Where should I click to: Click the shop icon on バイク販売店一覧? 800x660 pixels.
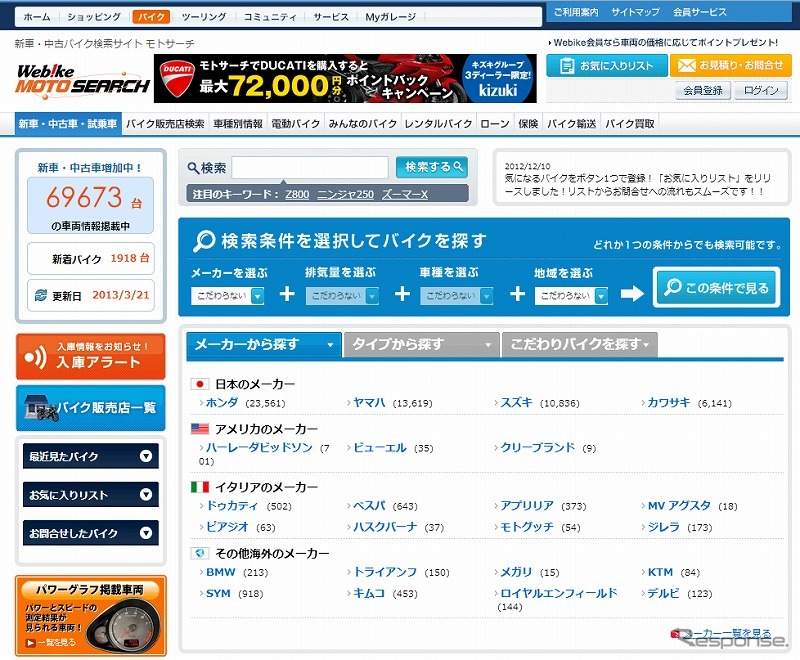point(41,408)
